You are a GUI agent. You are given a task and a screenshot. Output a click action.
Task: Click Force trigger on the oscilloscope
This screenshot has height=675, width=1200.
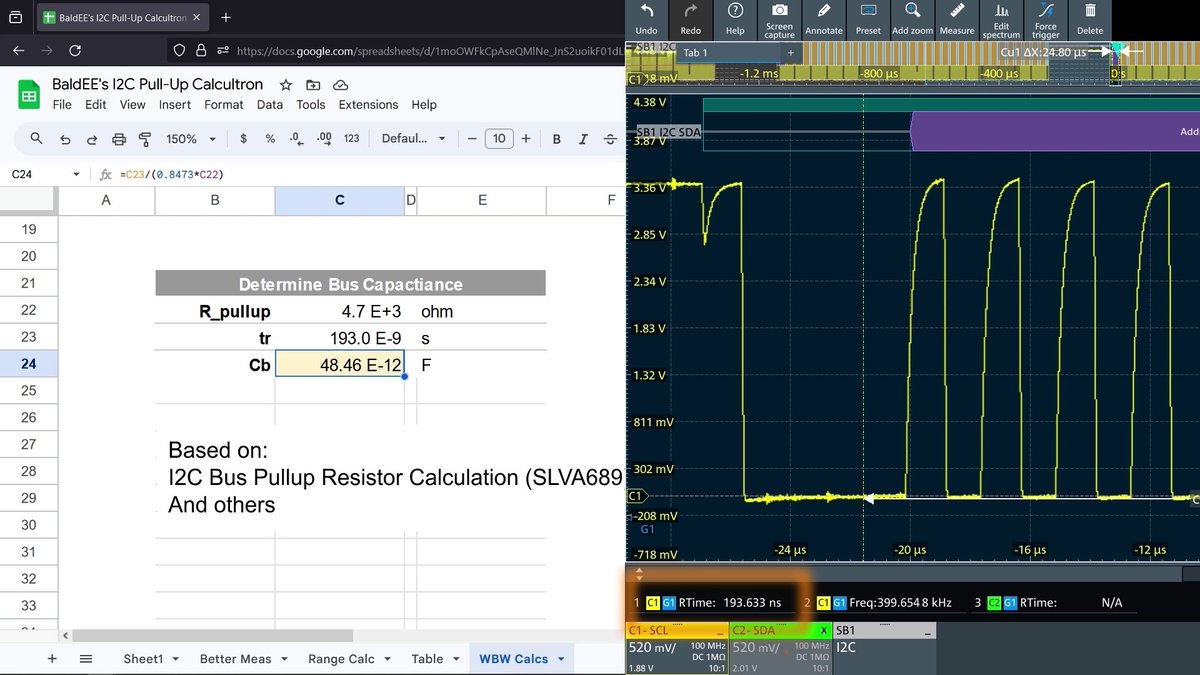1046,18
